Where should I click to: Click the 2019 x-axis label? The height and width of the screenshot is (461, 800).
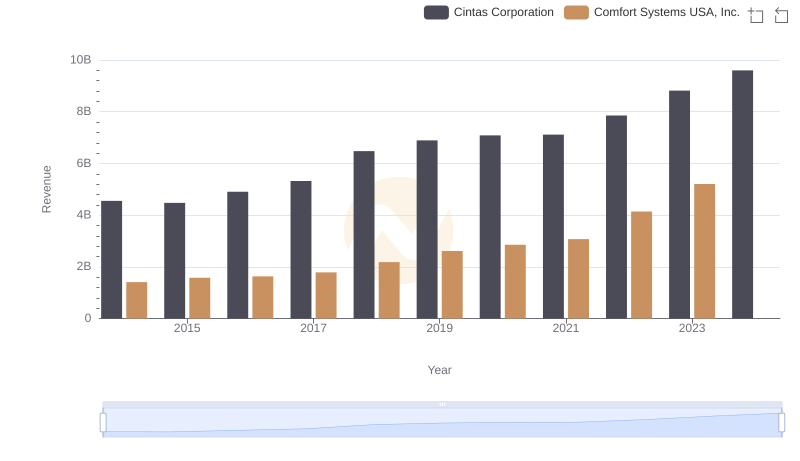click(439, 328)
